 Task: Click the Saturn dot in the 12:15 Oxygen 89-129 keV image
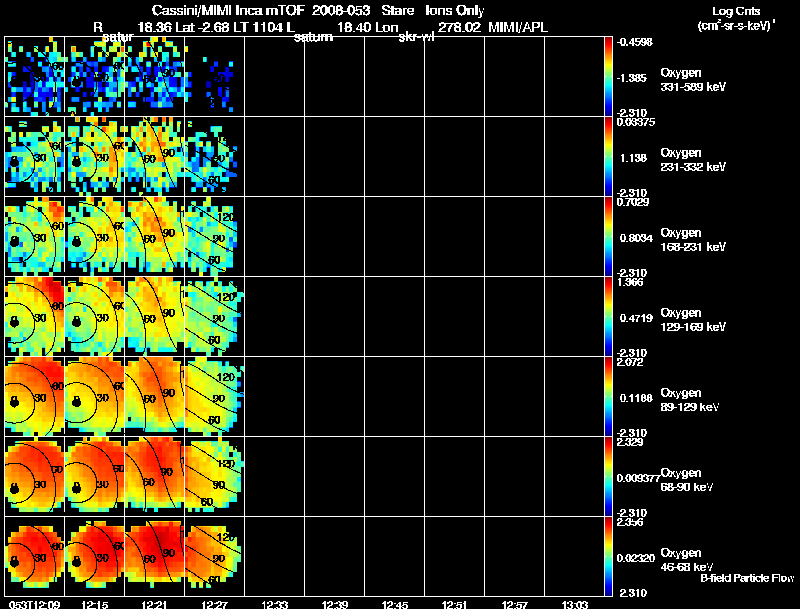77,402
